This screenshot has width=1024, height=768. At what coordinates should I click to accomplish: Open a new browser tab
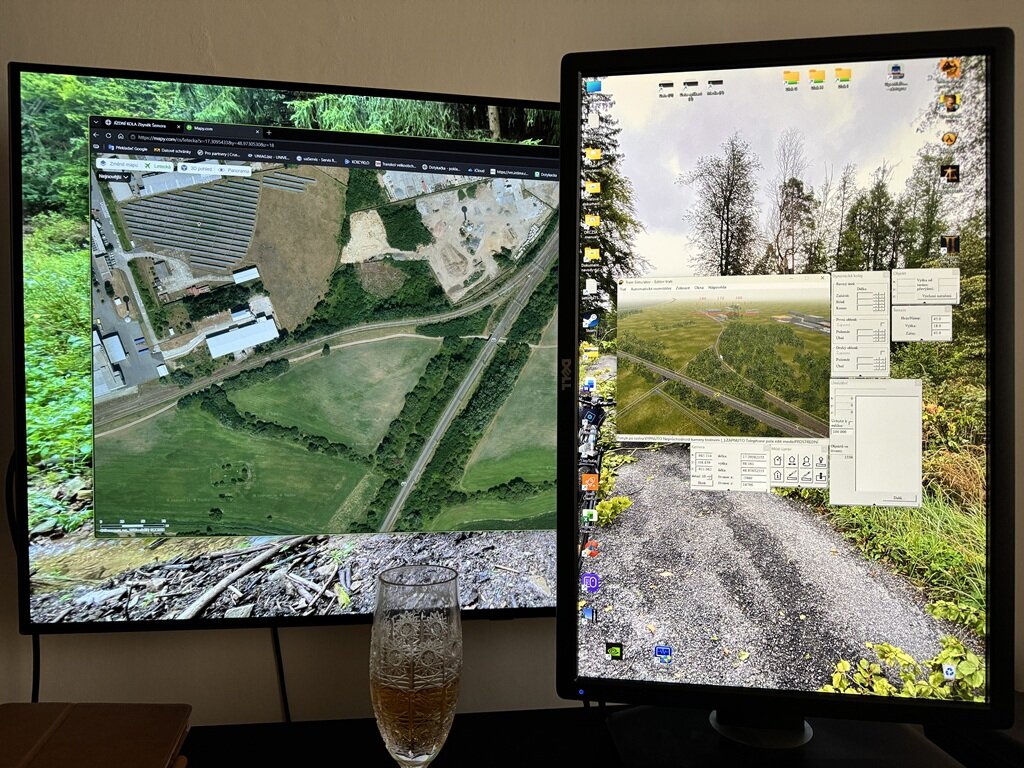point(268,132)
